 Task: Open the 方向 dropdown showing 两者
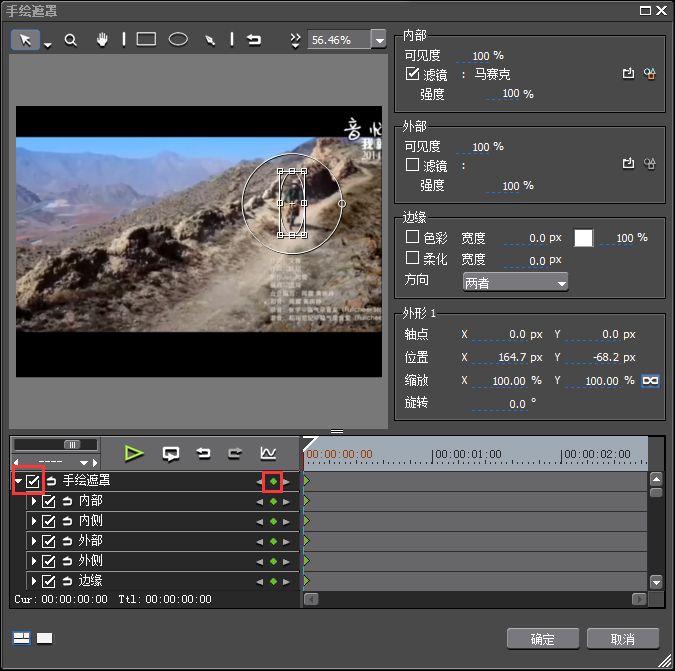515,283
